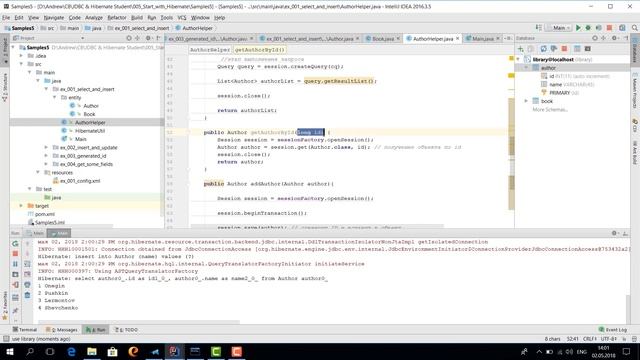Toggle the Favorites side tool window tab
640x360 pixels.
[x=4, y=305]
